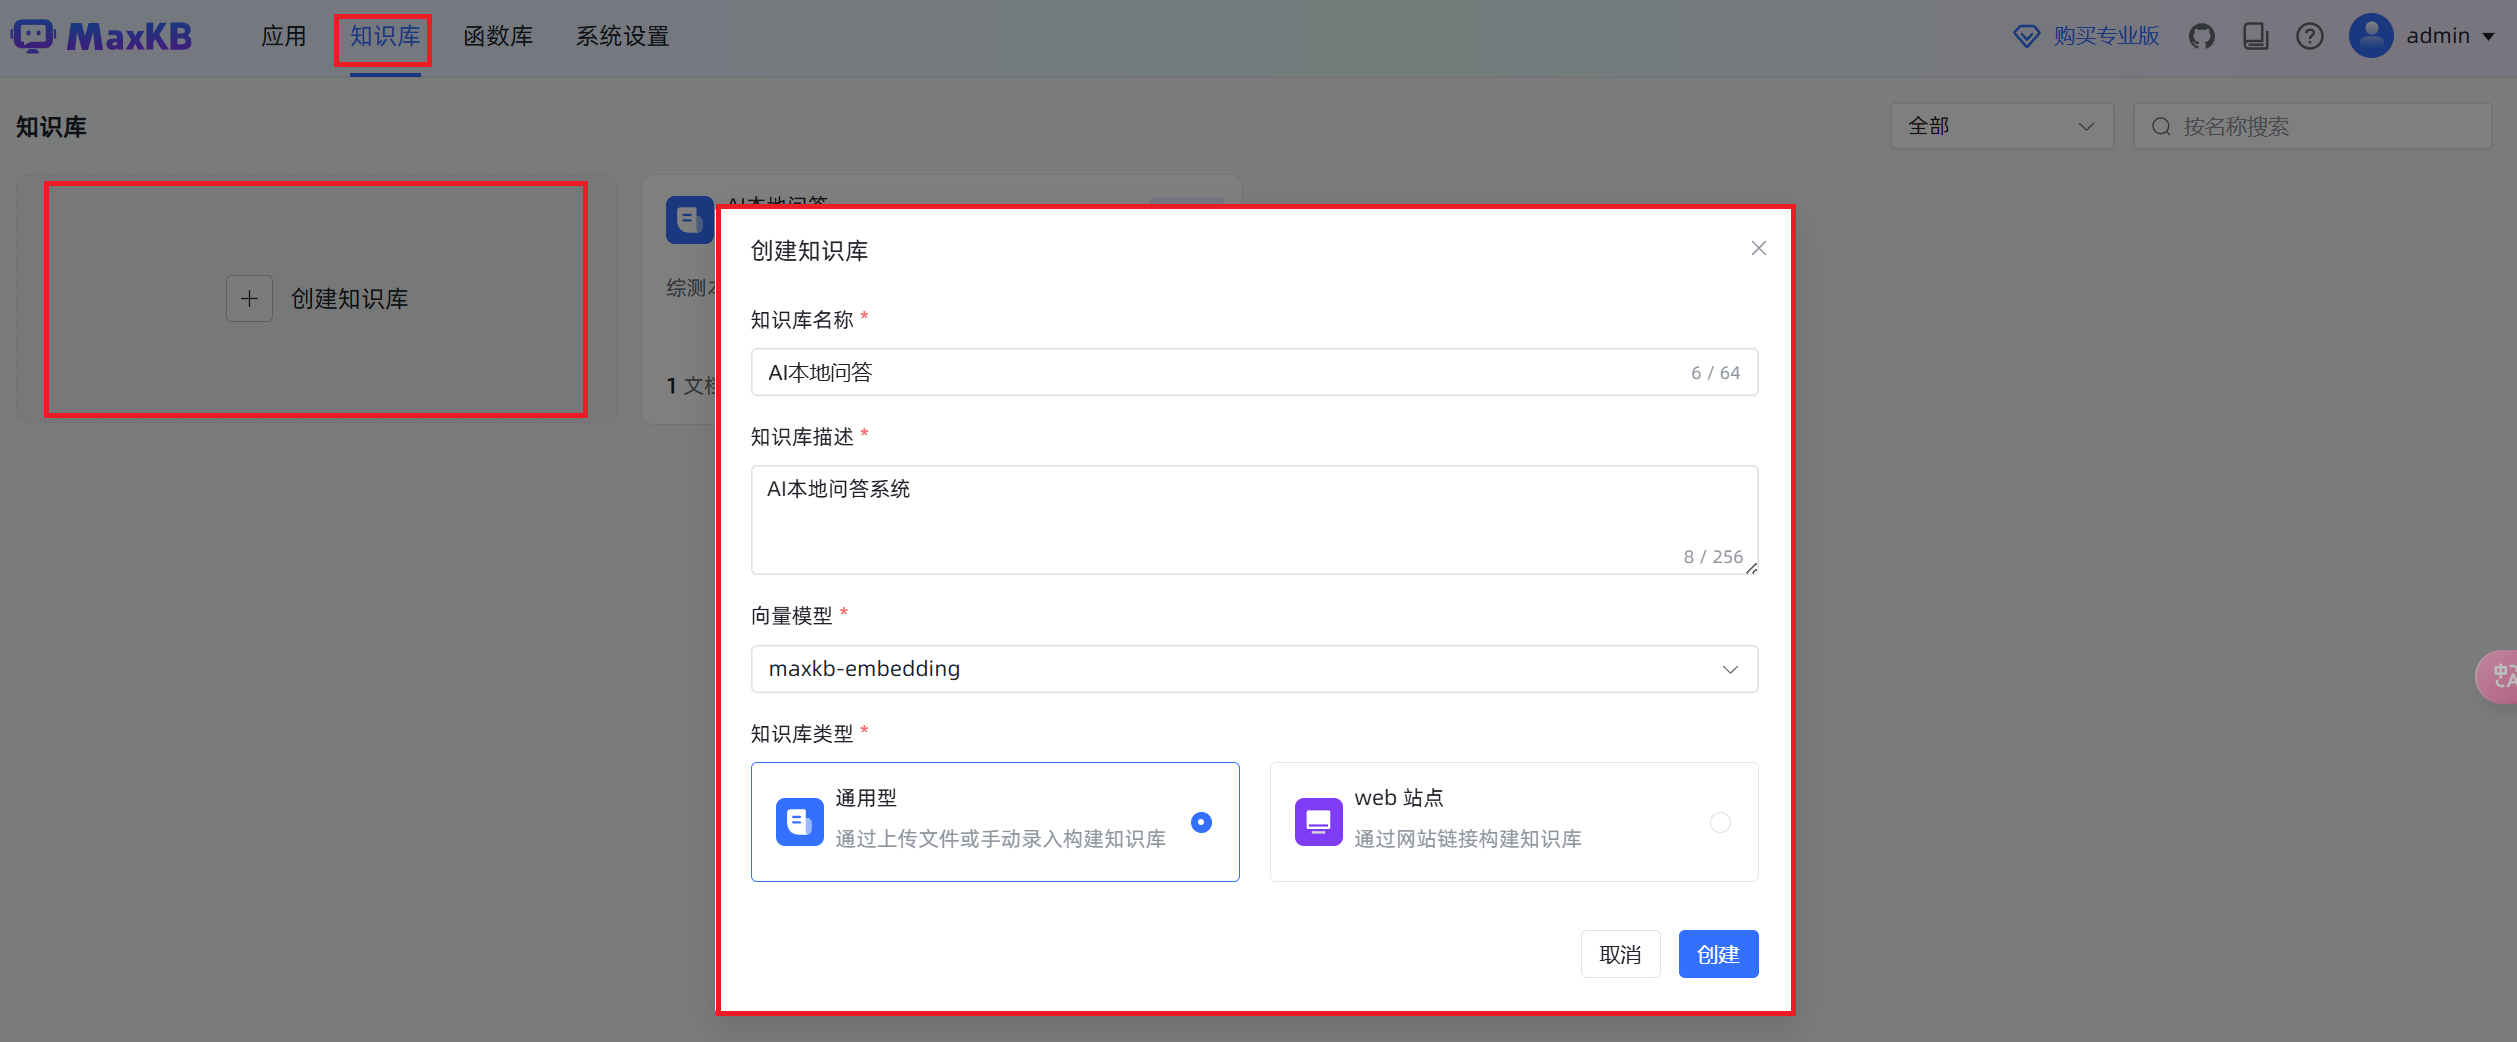Open the documentation book icon
The width and height of the screenshot is (2517, 1042).
(x=2256, y=35)
